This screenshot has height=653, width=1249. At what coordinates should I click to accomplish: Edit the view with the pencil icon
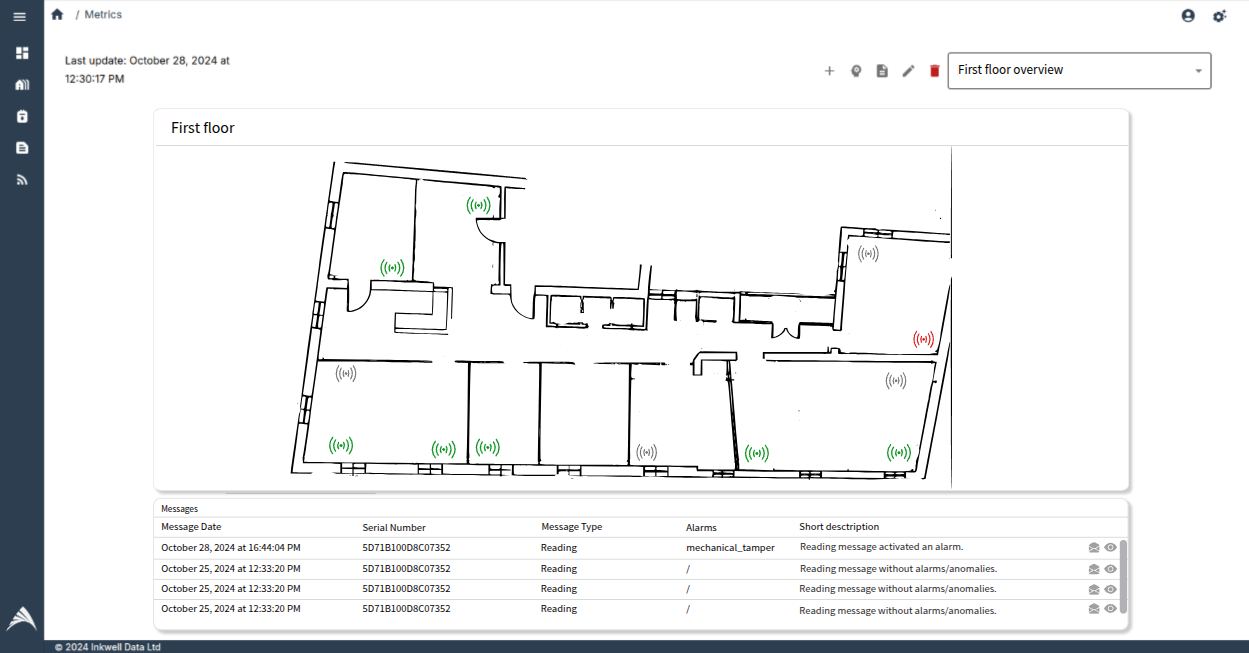pos(907,70)
